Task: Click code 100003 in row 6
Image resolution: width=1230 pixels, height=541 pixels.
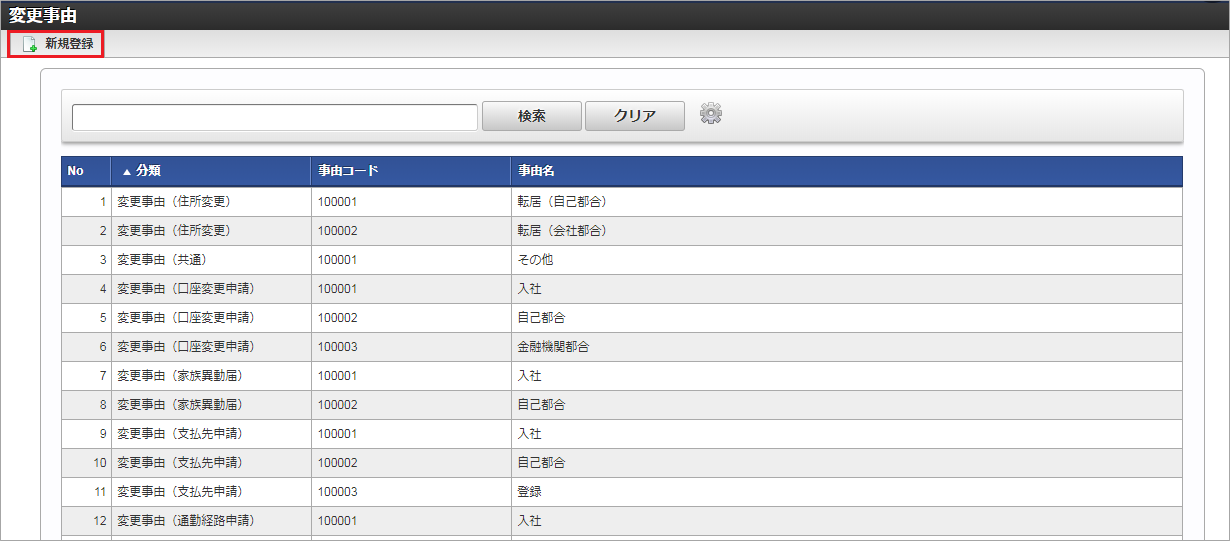Action: [337, 347]
